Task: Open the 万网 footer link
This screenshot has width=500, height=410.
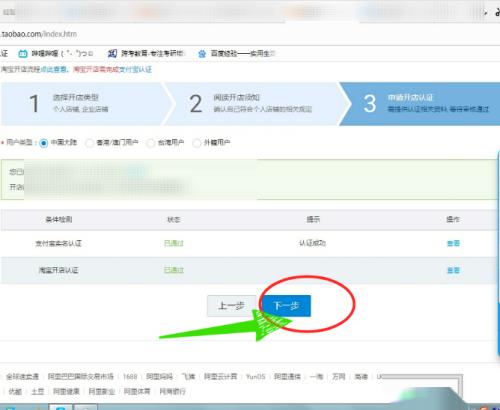Action: pyautogui.click(x=339, y=377)
